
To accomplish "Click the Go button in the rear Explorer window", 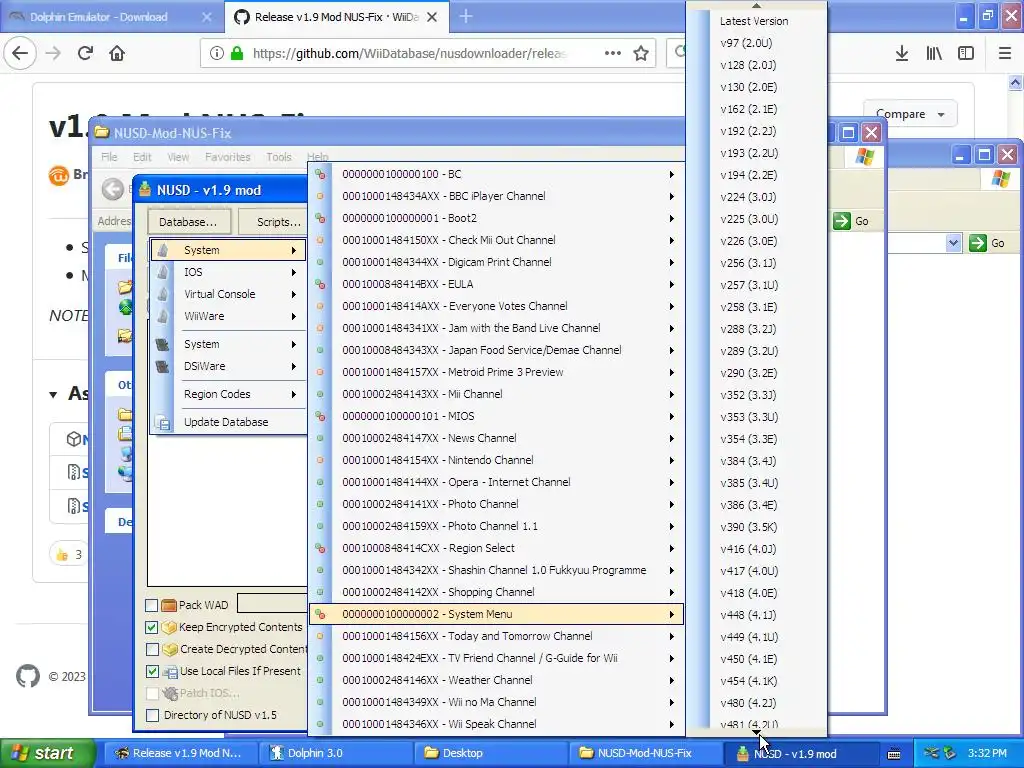I will (x=987, y=244).
